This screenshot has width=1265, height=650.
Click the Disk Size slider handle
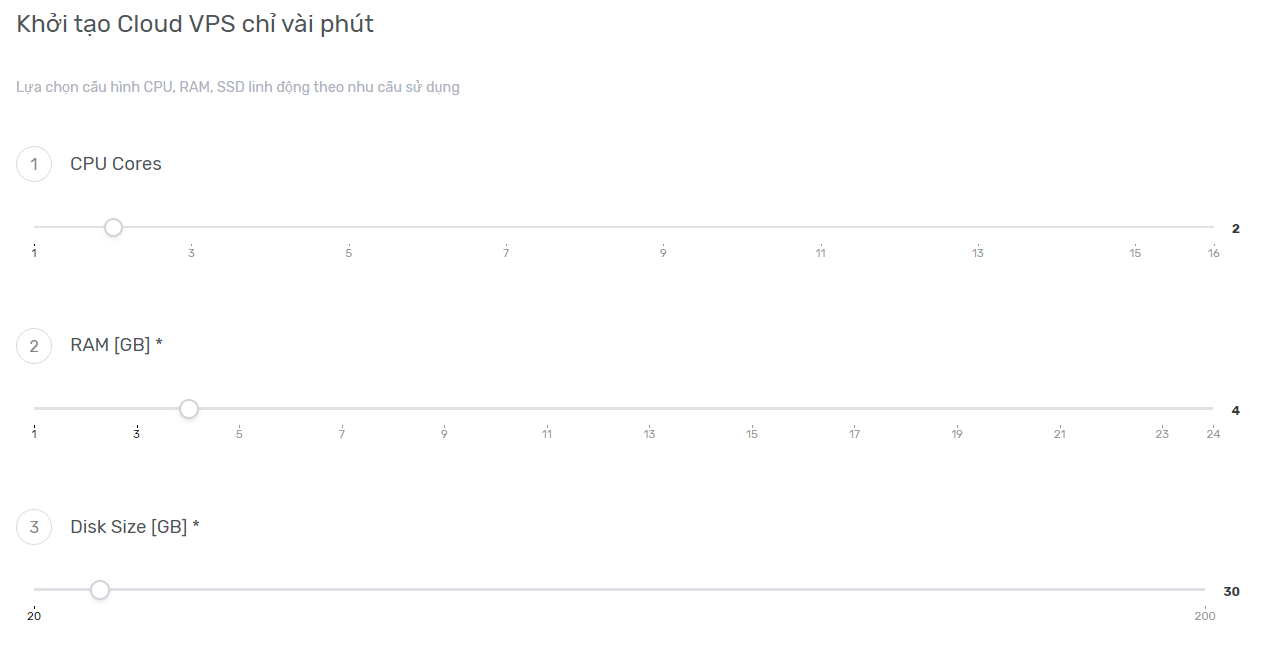pyautogui.click(x=100, y=590)
